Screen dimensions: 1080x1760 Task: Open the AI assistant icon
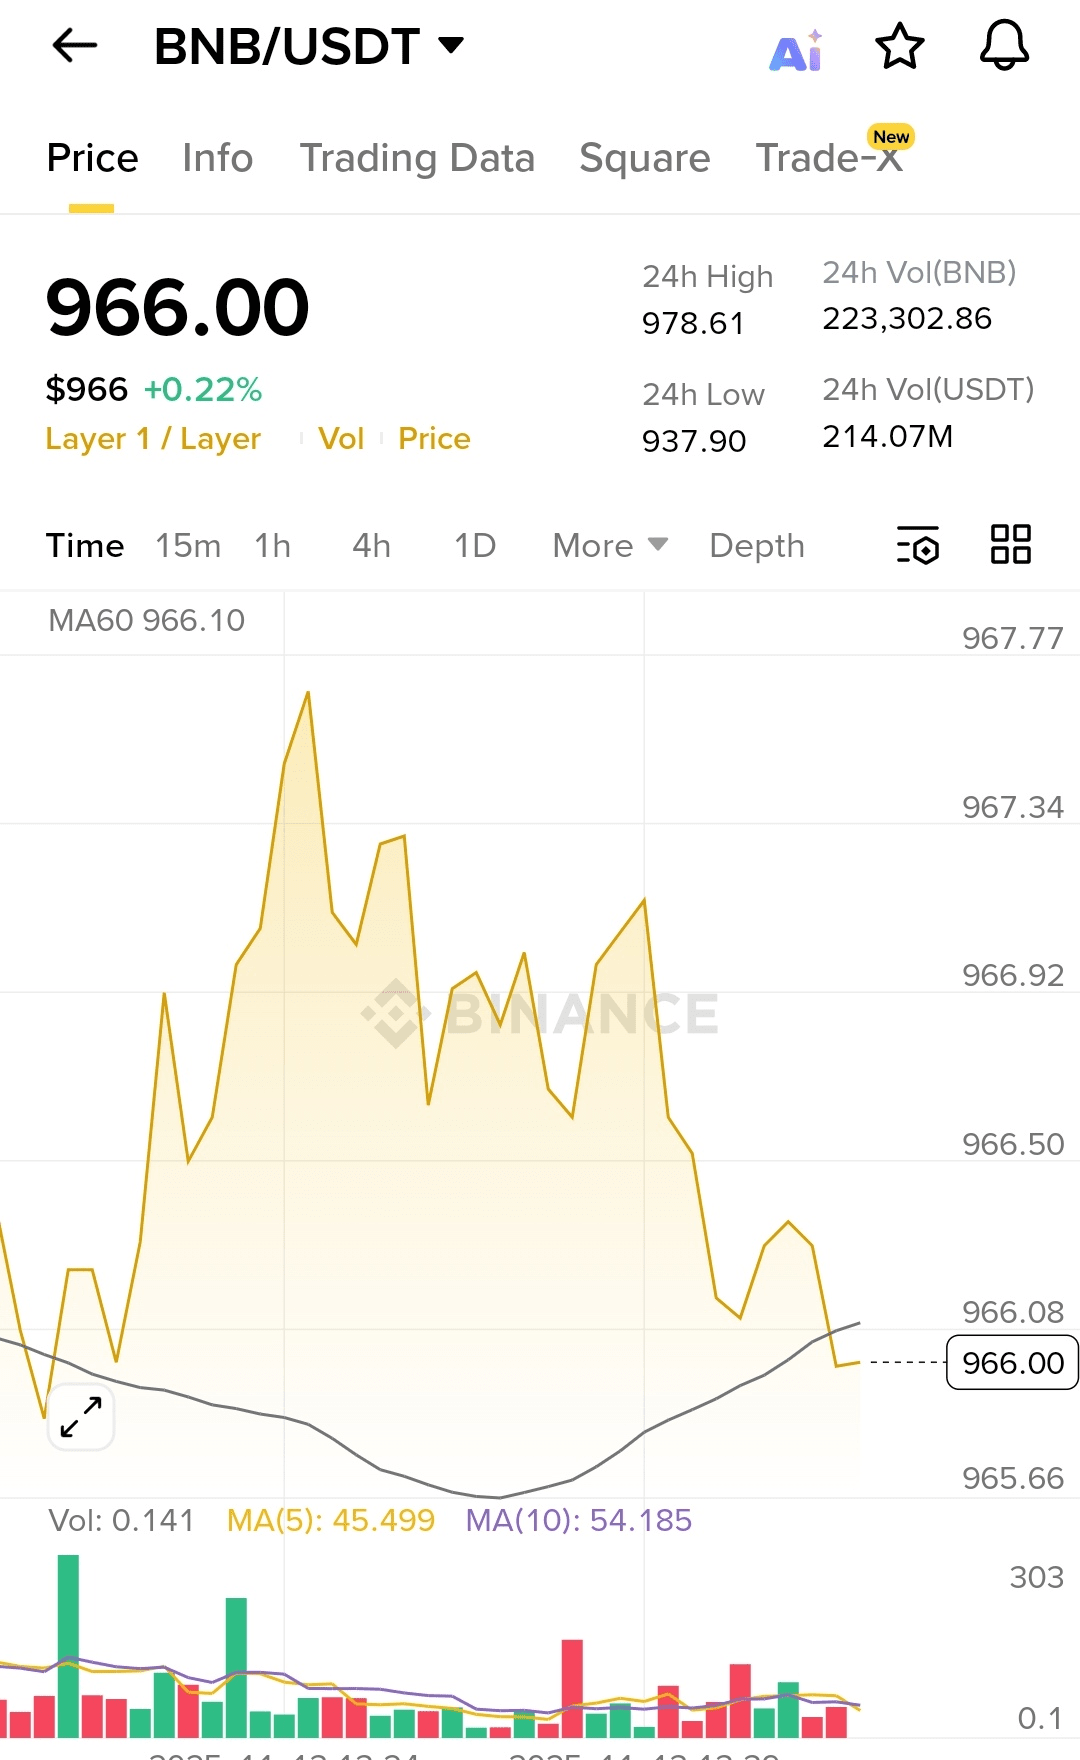[x=796, y=50]
